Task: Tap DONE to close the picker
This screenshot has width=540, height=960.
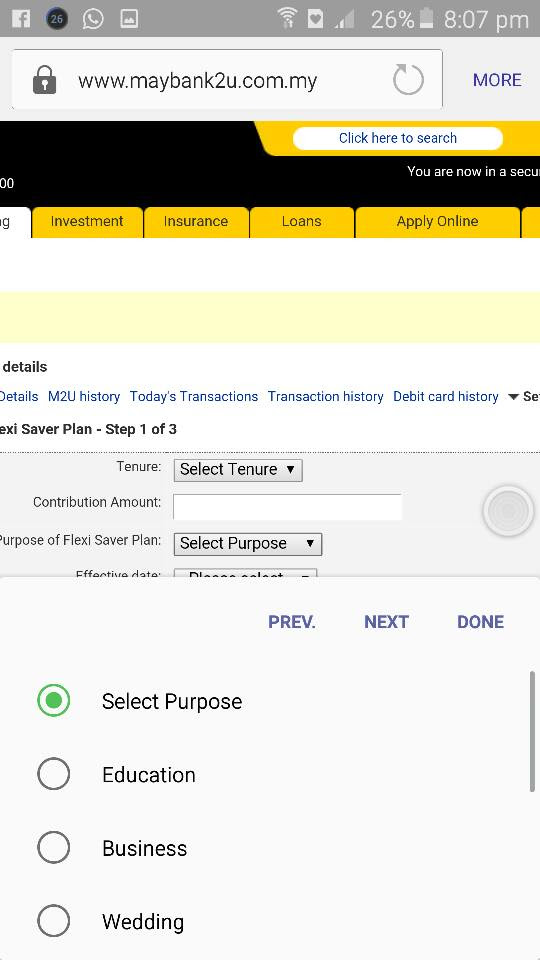Action: tap(481, 622)
